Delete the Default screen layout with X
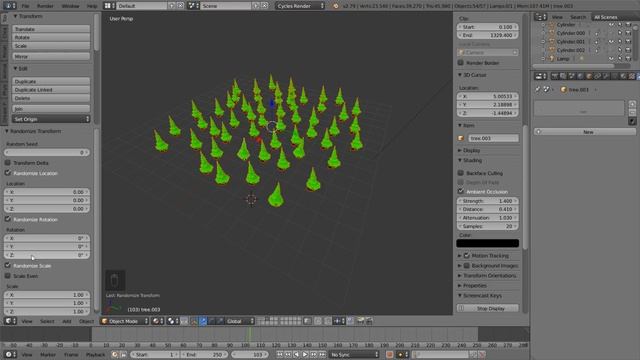 [180, 6]
